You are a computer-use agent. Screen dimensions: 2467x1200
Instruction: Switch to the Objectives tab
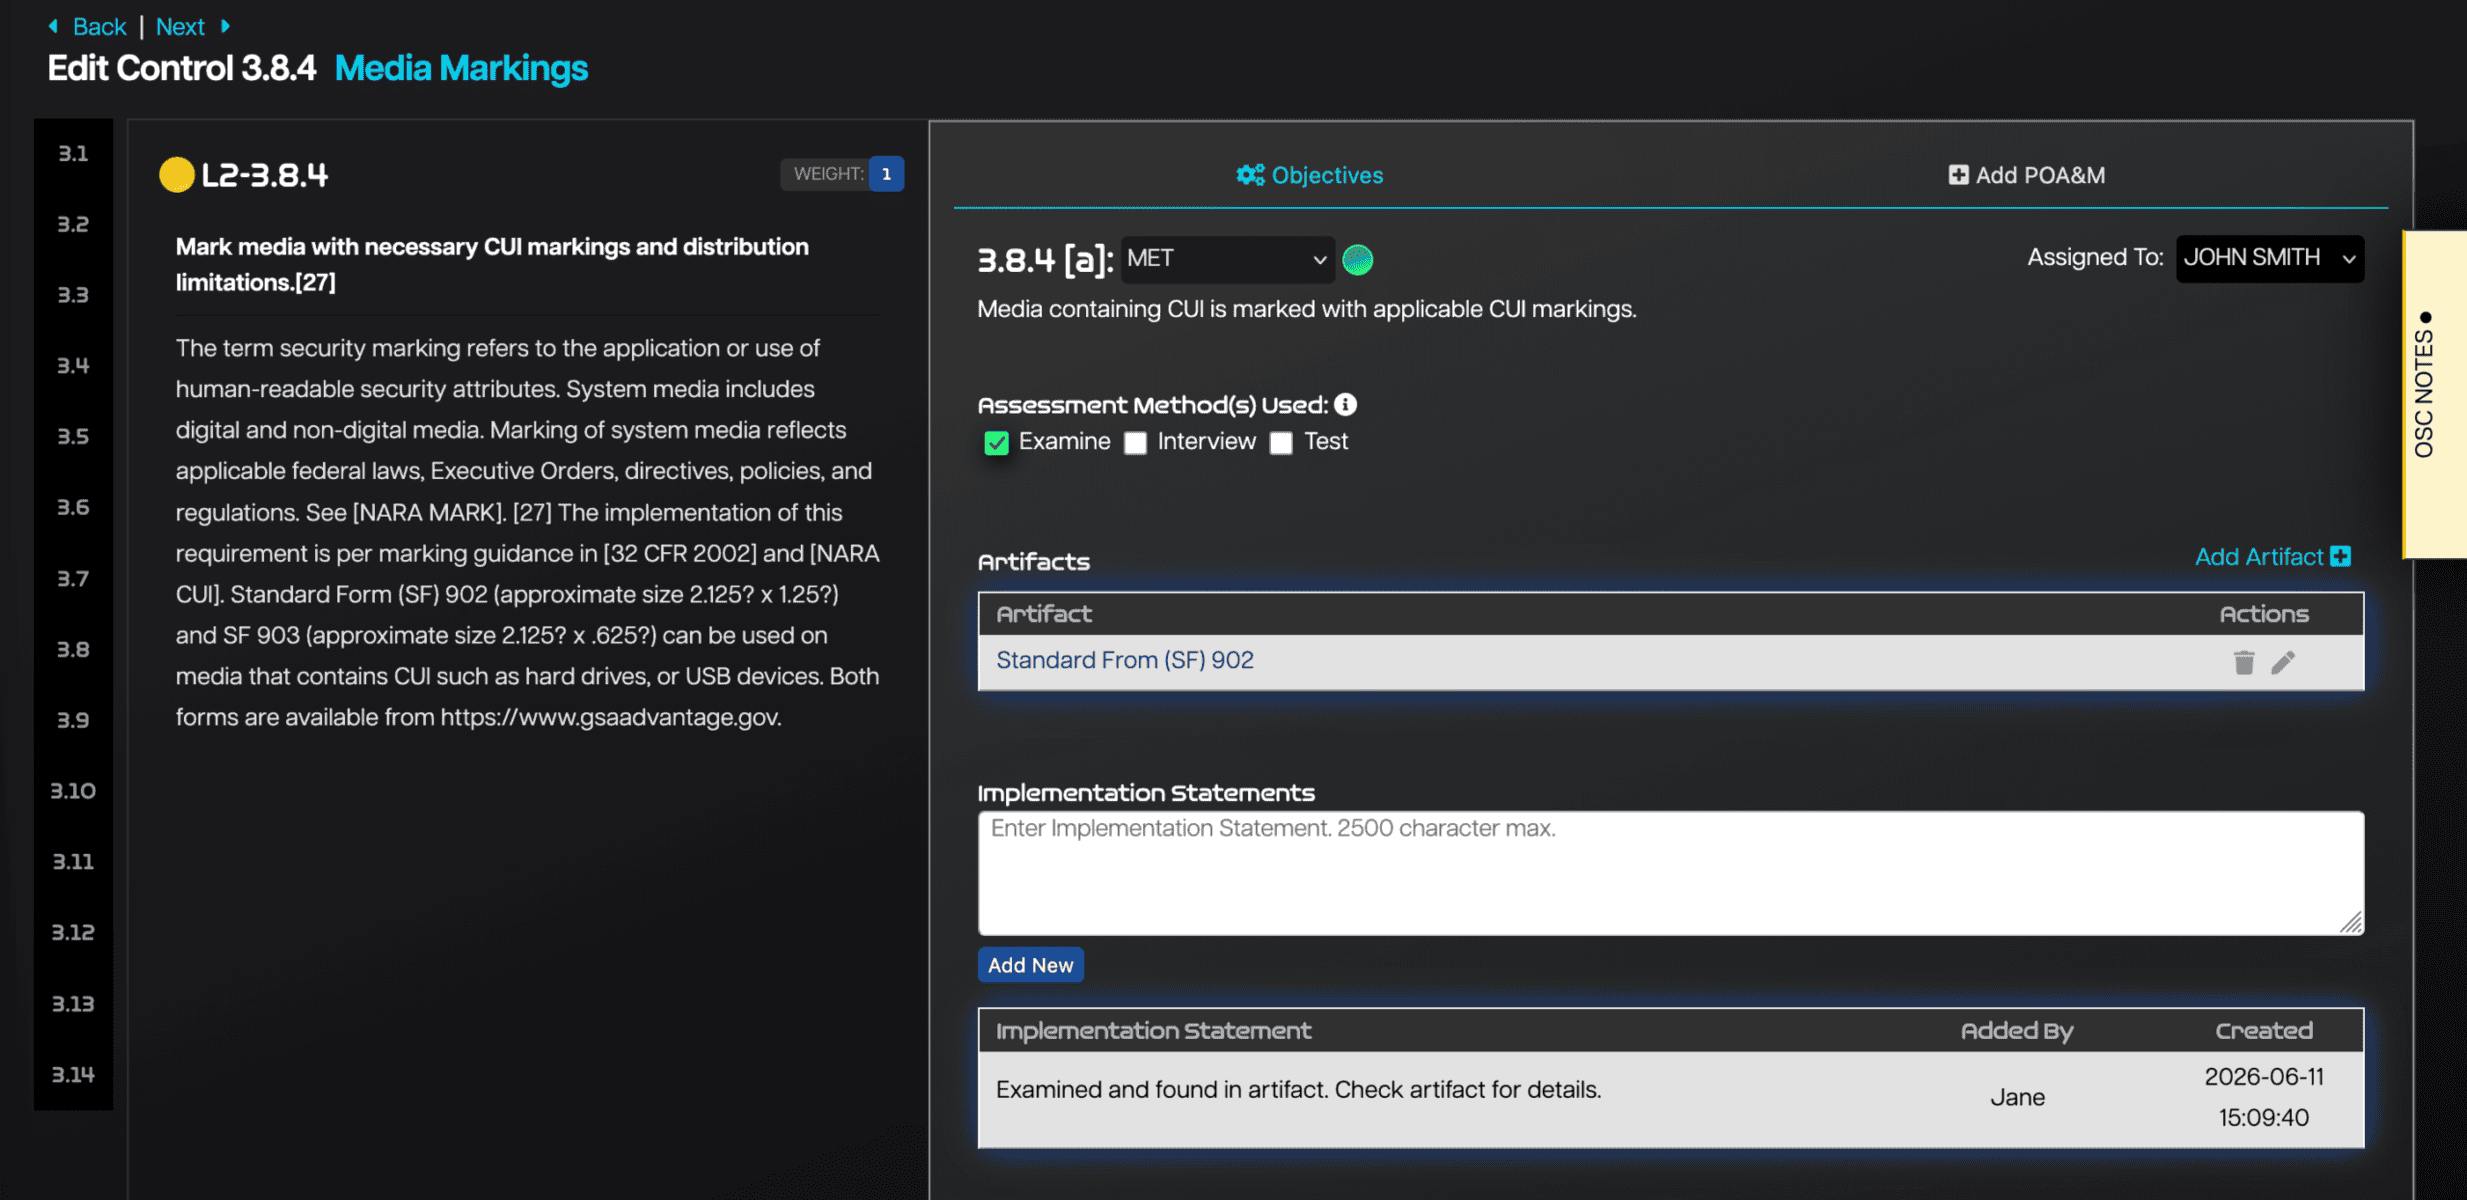click(1309, 175)
